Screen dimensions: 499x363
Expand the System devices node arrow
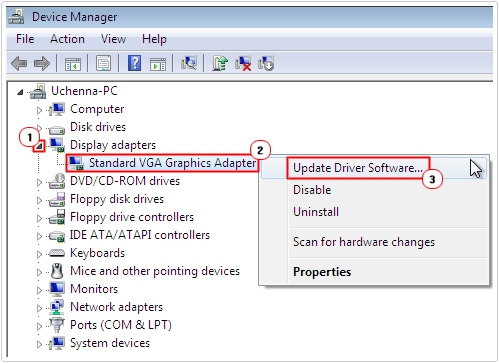39,344
